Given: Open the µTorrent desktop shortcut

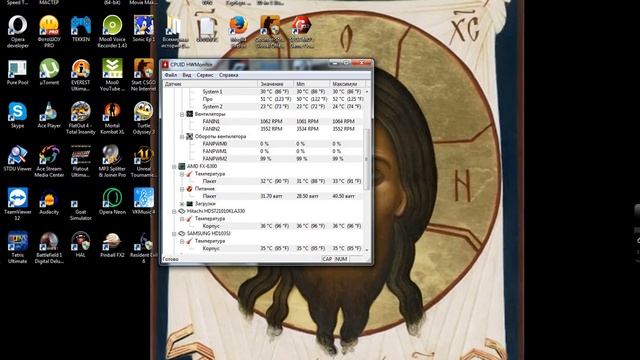Looking at the screenshot, I should coord(49,72).
